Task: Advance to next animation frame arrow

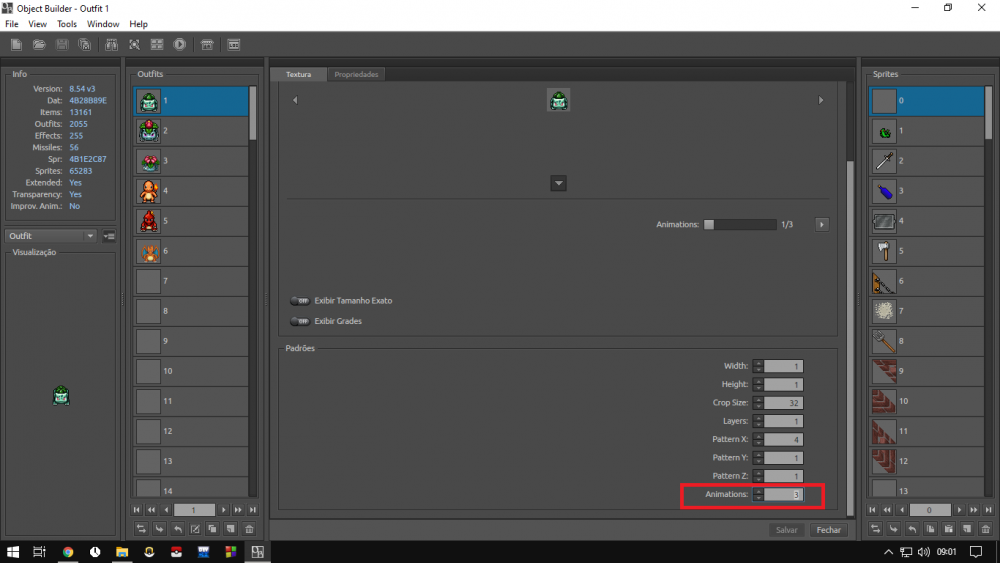Action: [821, 224]
